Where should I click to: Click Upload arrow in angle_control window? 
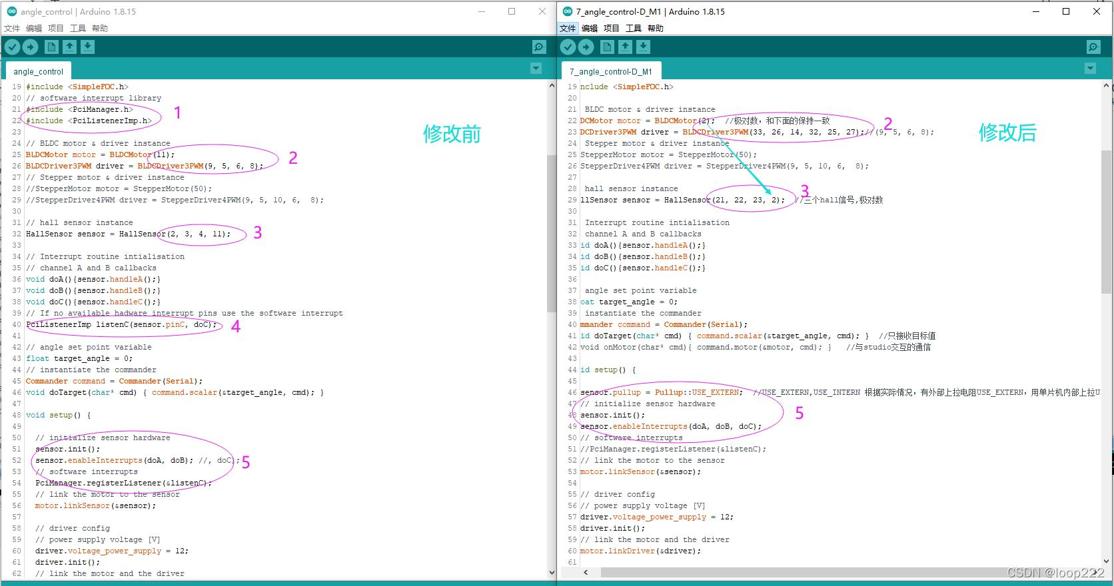[31, 47]
